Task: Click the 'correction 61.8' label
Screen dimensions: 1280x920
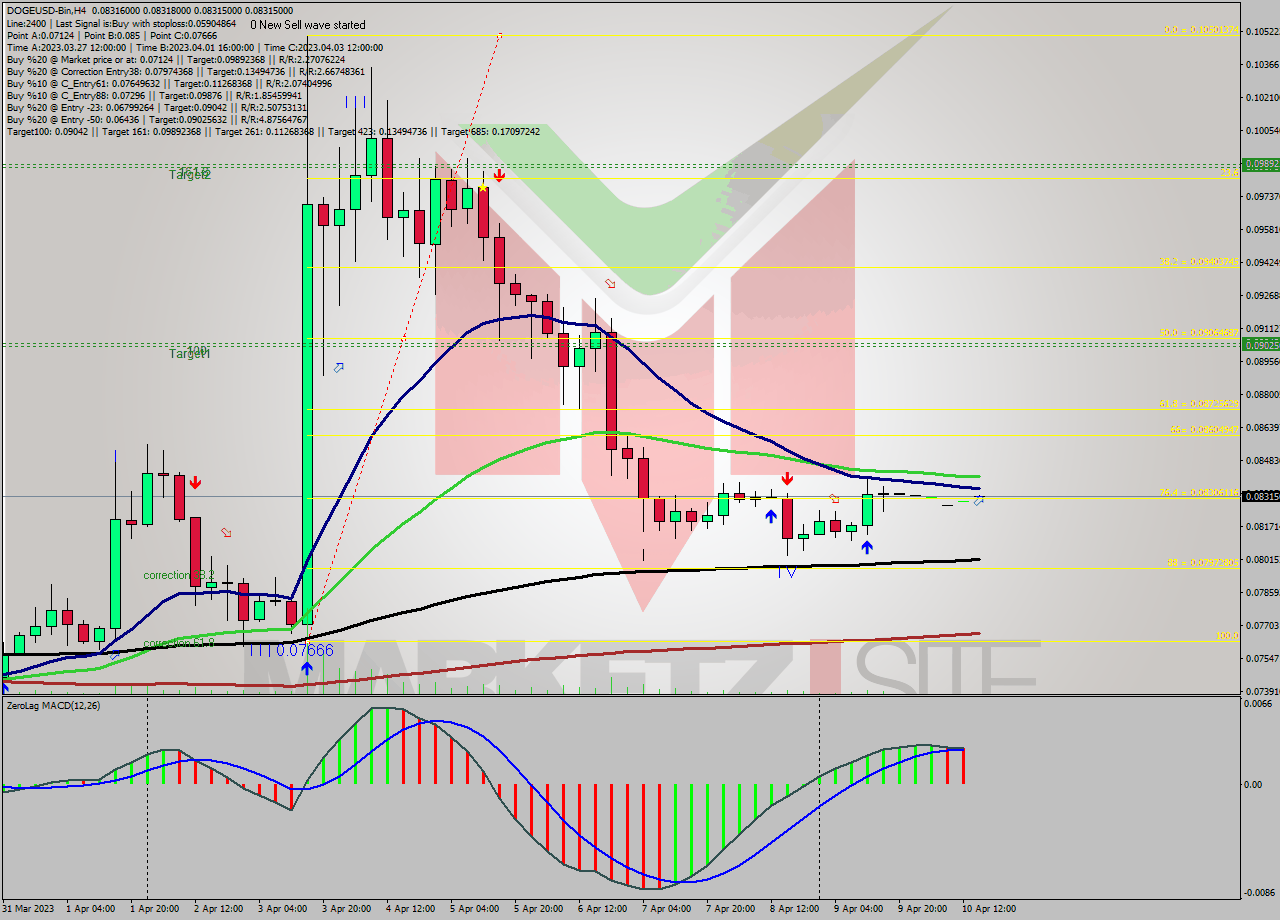Action: pos(178,643)
